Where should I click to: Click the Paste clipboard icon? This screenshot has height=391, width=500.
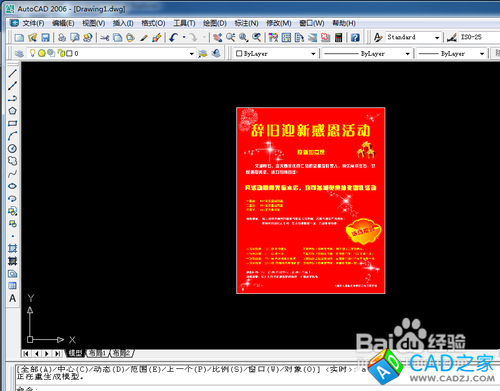130,37
